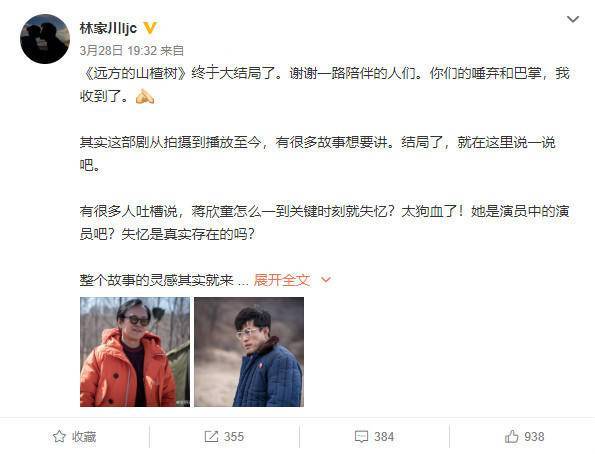Click the gold verified V badge
Viewport: 595px width, 454px height.
(x=150, y=28)
